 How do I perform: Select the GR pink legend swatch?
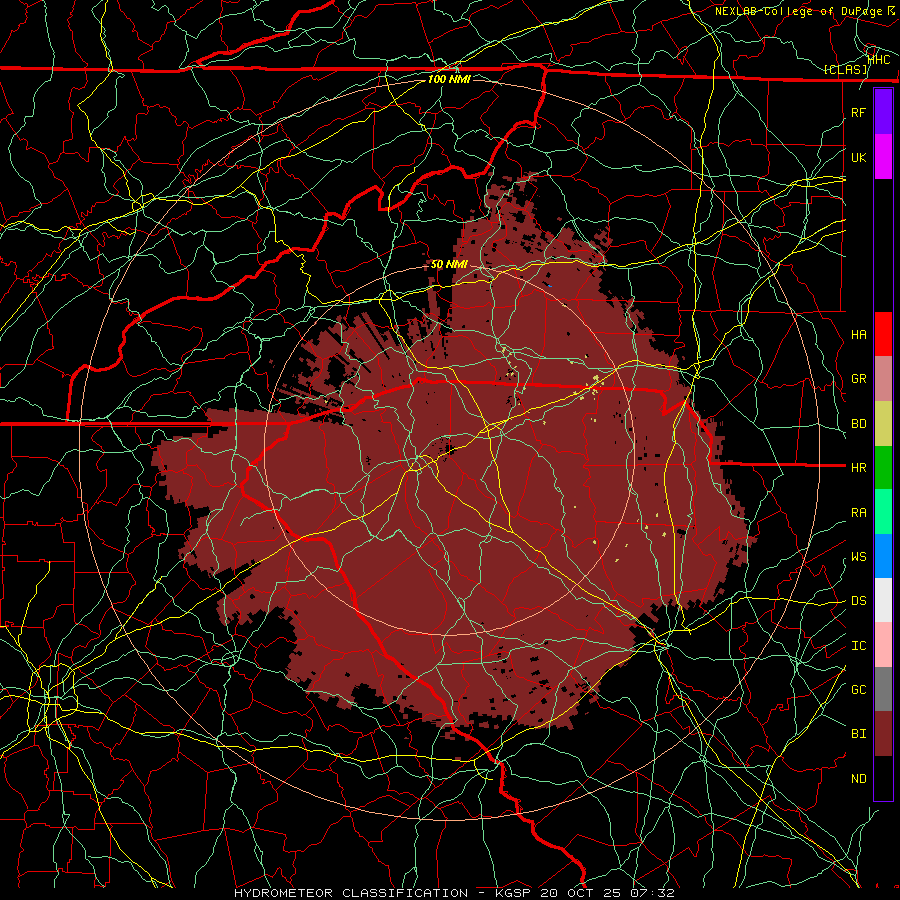point(883,378)
